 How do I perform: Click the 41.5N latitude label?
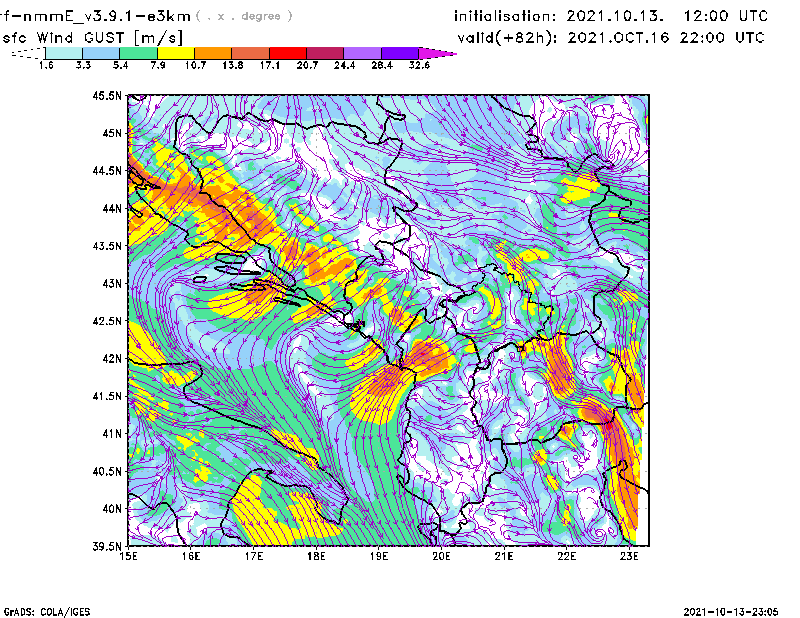107,396
